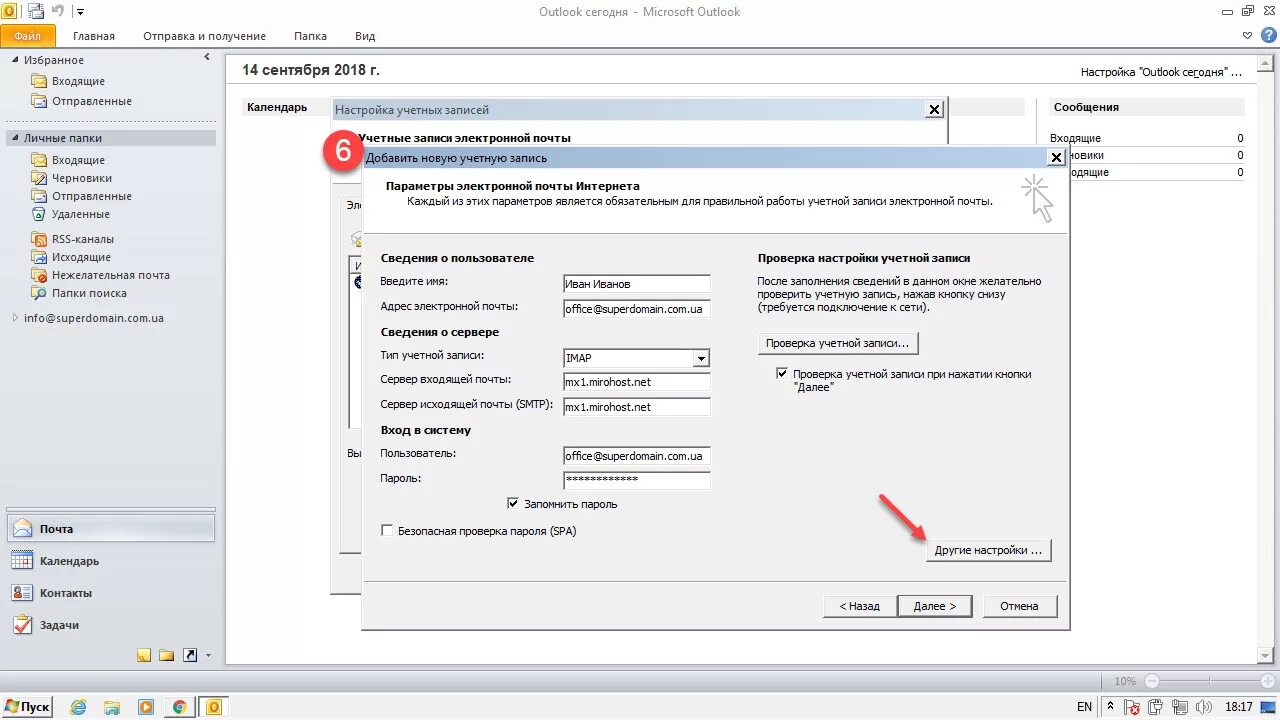Minimize the navigation pane with arrow
Screen dimensions: 1280x720
(207, 58)
